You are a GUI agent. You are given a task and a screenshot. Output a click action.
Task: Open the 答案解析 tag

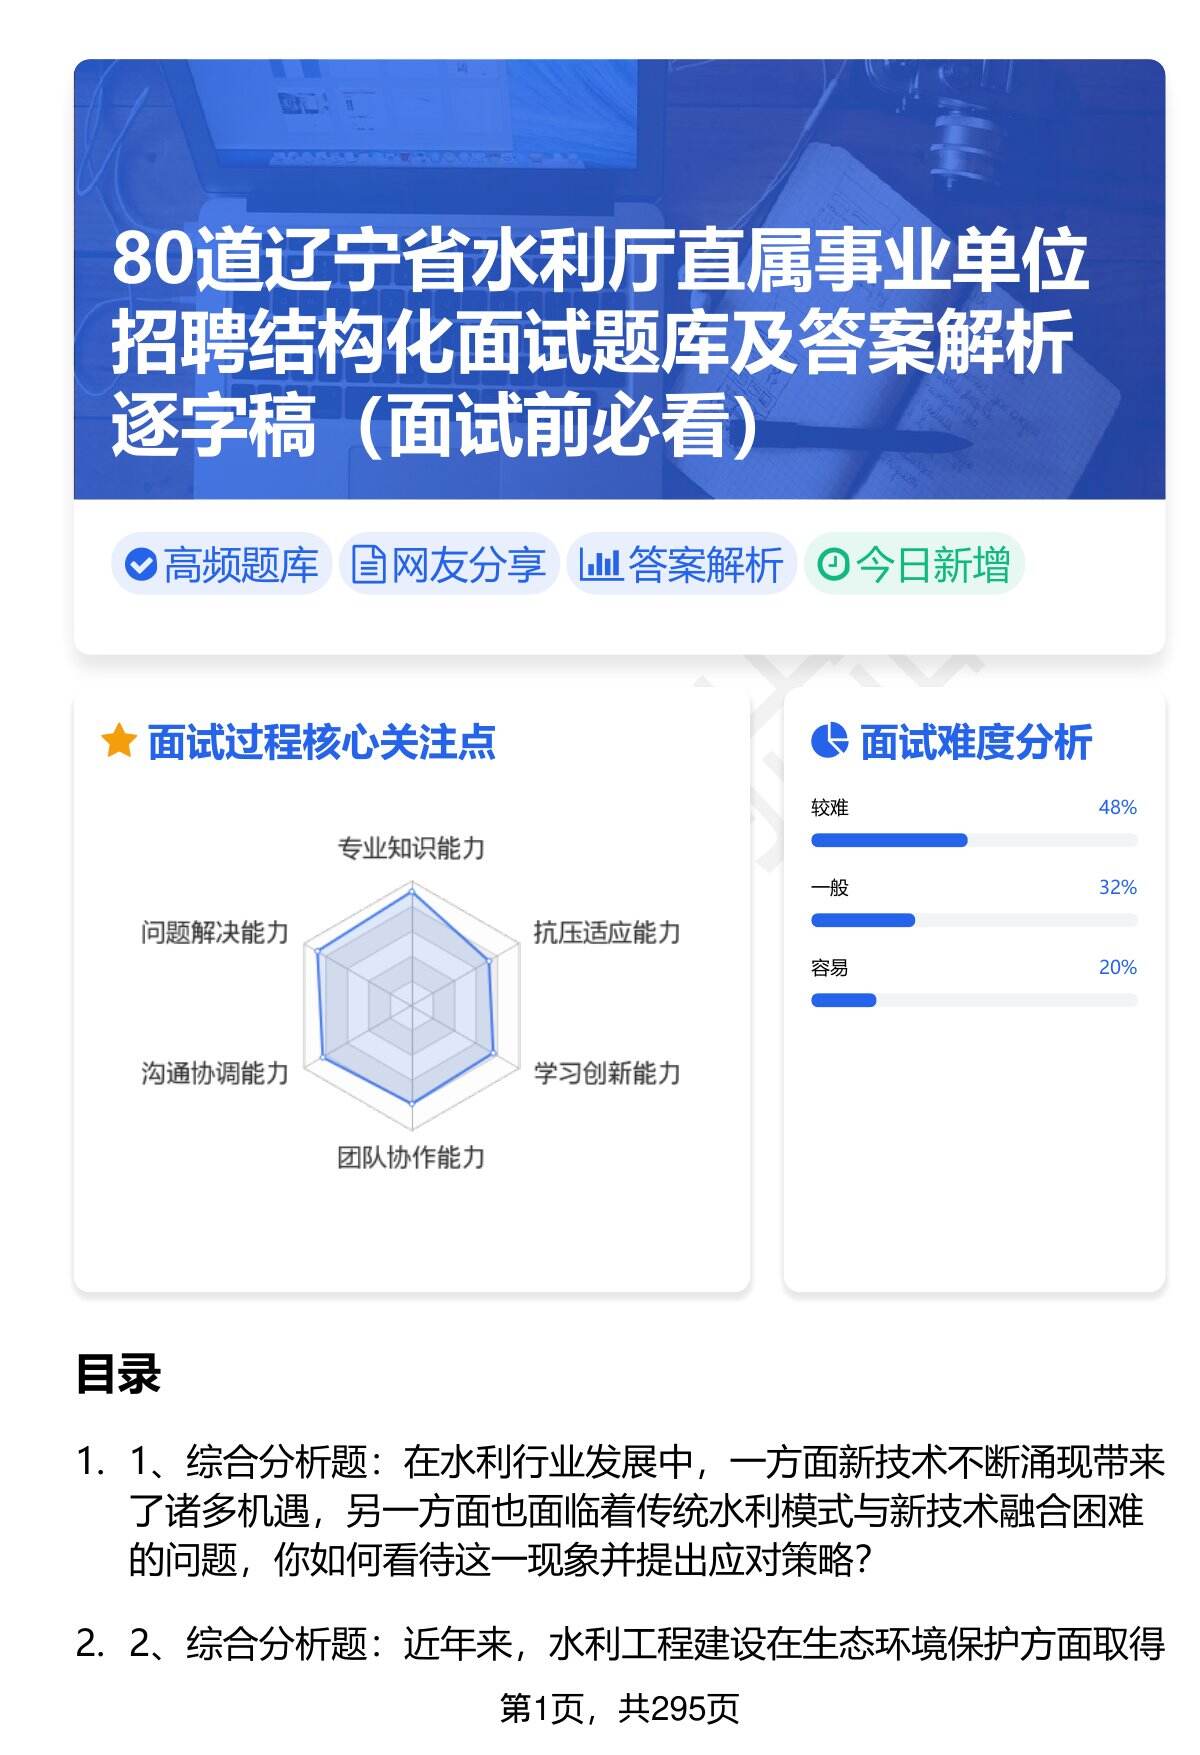(x=682, y=565)
